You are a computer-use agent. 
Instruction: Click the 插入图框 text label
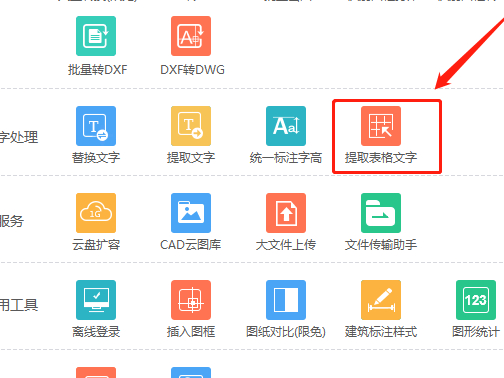pyautogui.click(x=191, y=332)
